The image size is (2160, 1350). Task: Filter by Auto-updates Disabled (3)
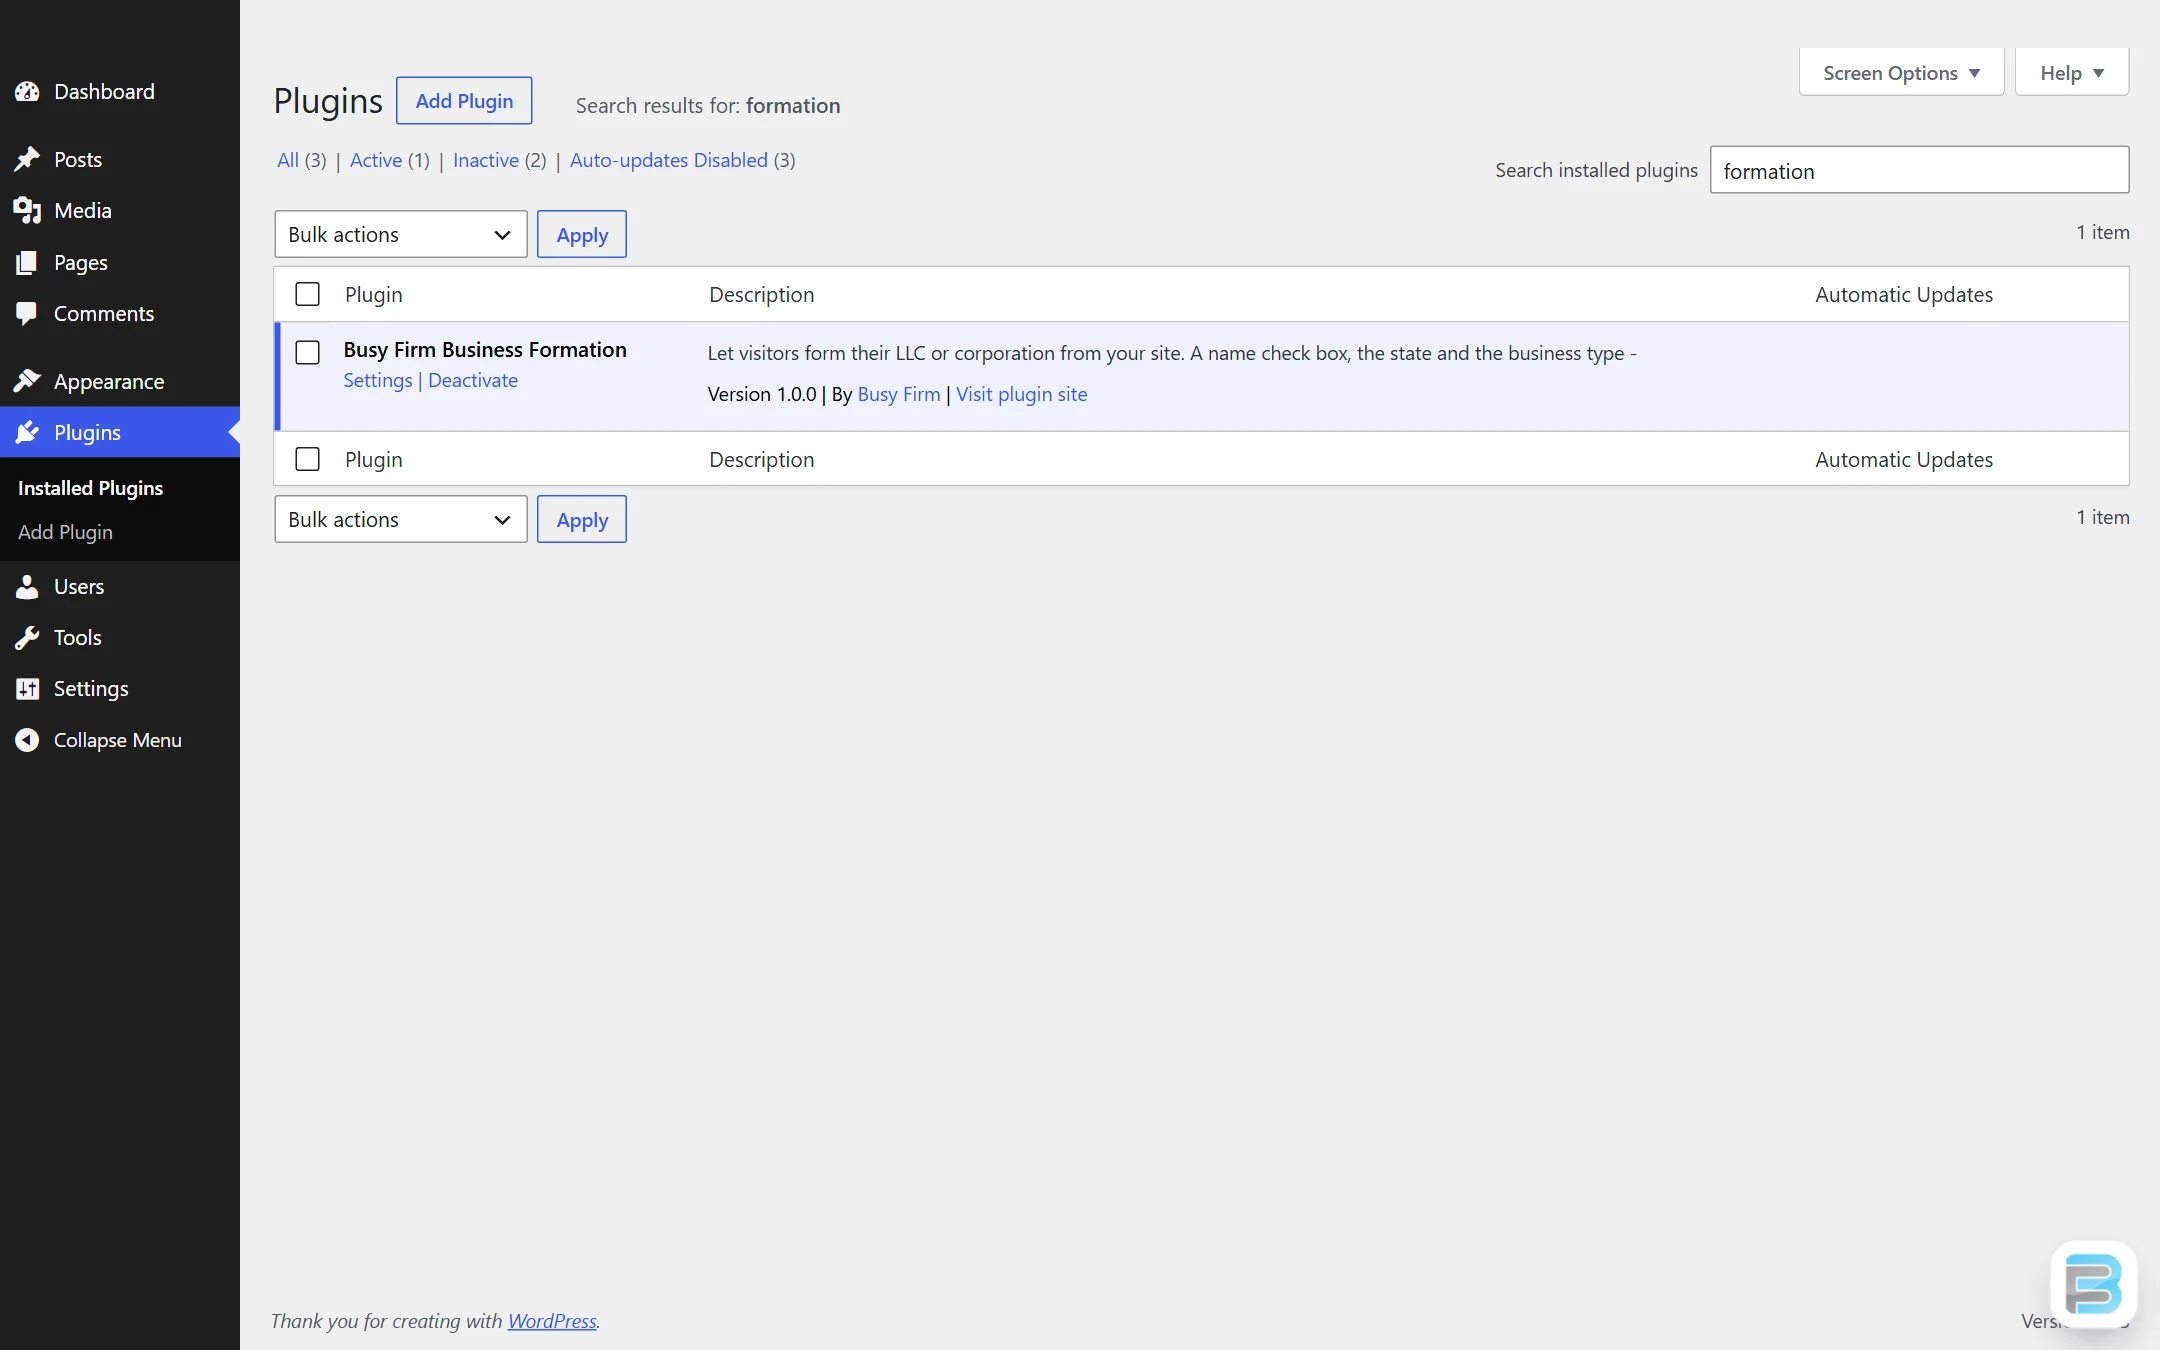[683, 160]
